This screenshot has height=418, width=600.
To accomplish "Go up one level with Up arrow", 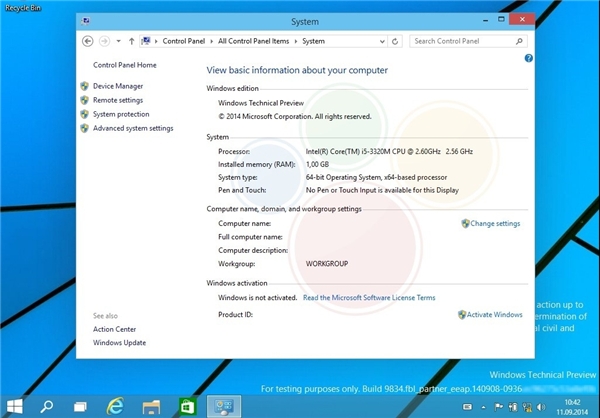I will click(132, 41).
